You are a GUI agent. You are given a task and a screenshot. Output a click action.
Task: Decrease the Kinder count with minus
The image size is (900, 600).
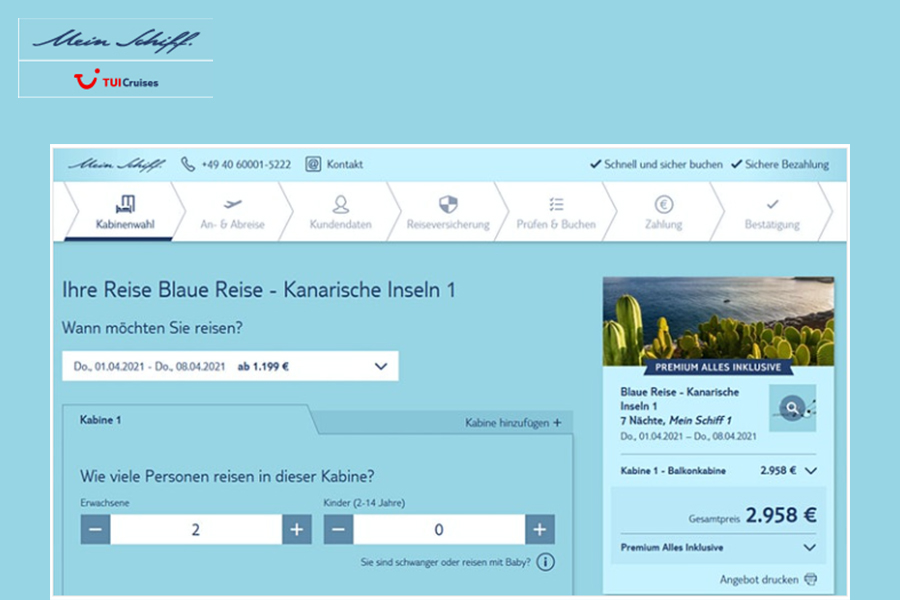point(339,529)
